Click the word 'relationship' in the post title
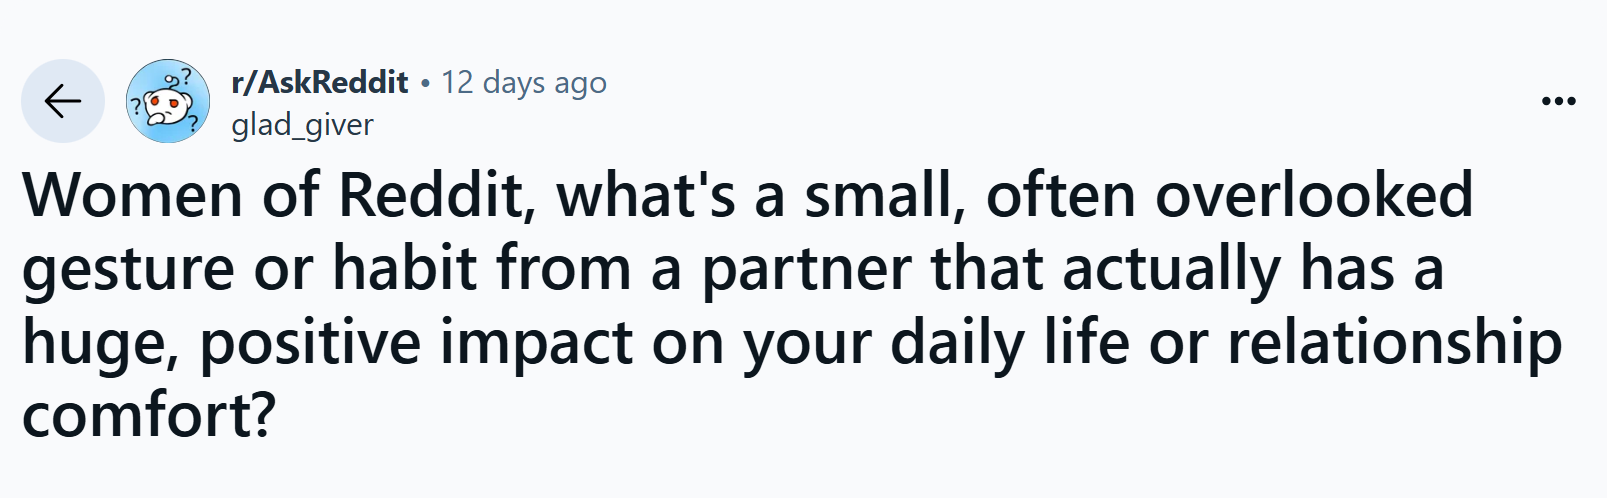 click(x=1393, y=344)
